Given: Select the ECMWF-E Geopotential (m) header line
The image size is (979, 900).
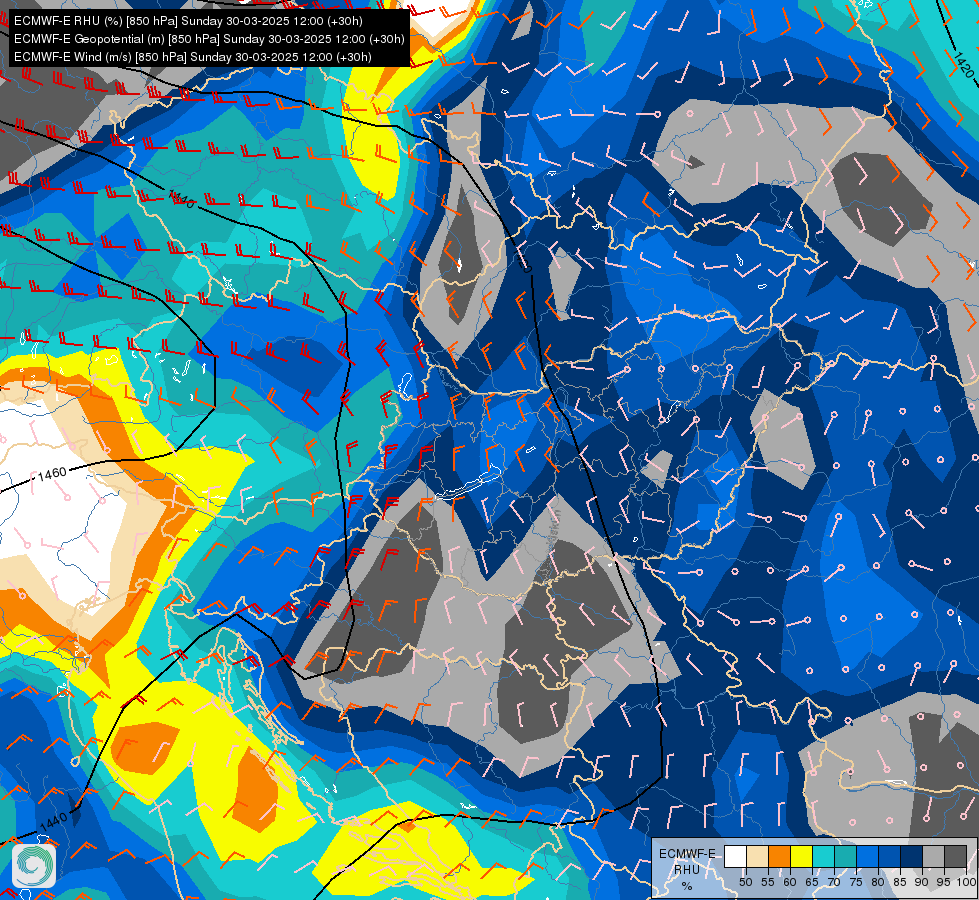Looking at the screenshot, I should pos(209,39).
